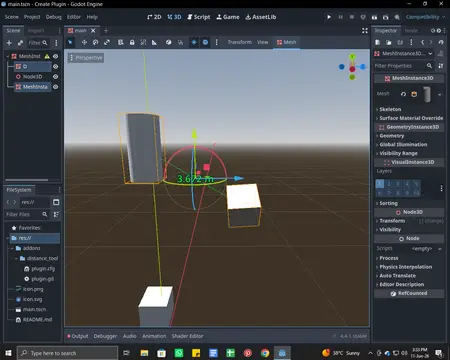Stop the running project

point(352,17)
